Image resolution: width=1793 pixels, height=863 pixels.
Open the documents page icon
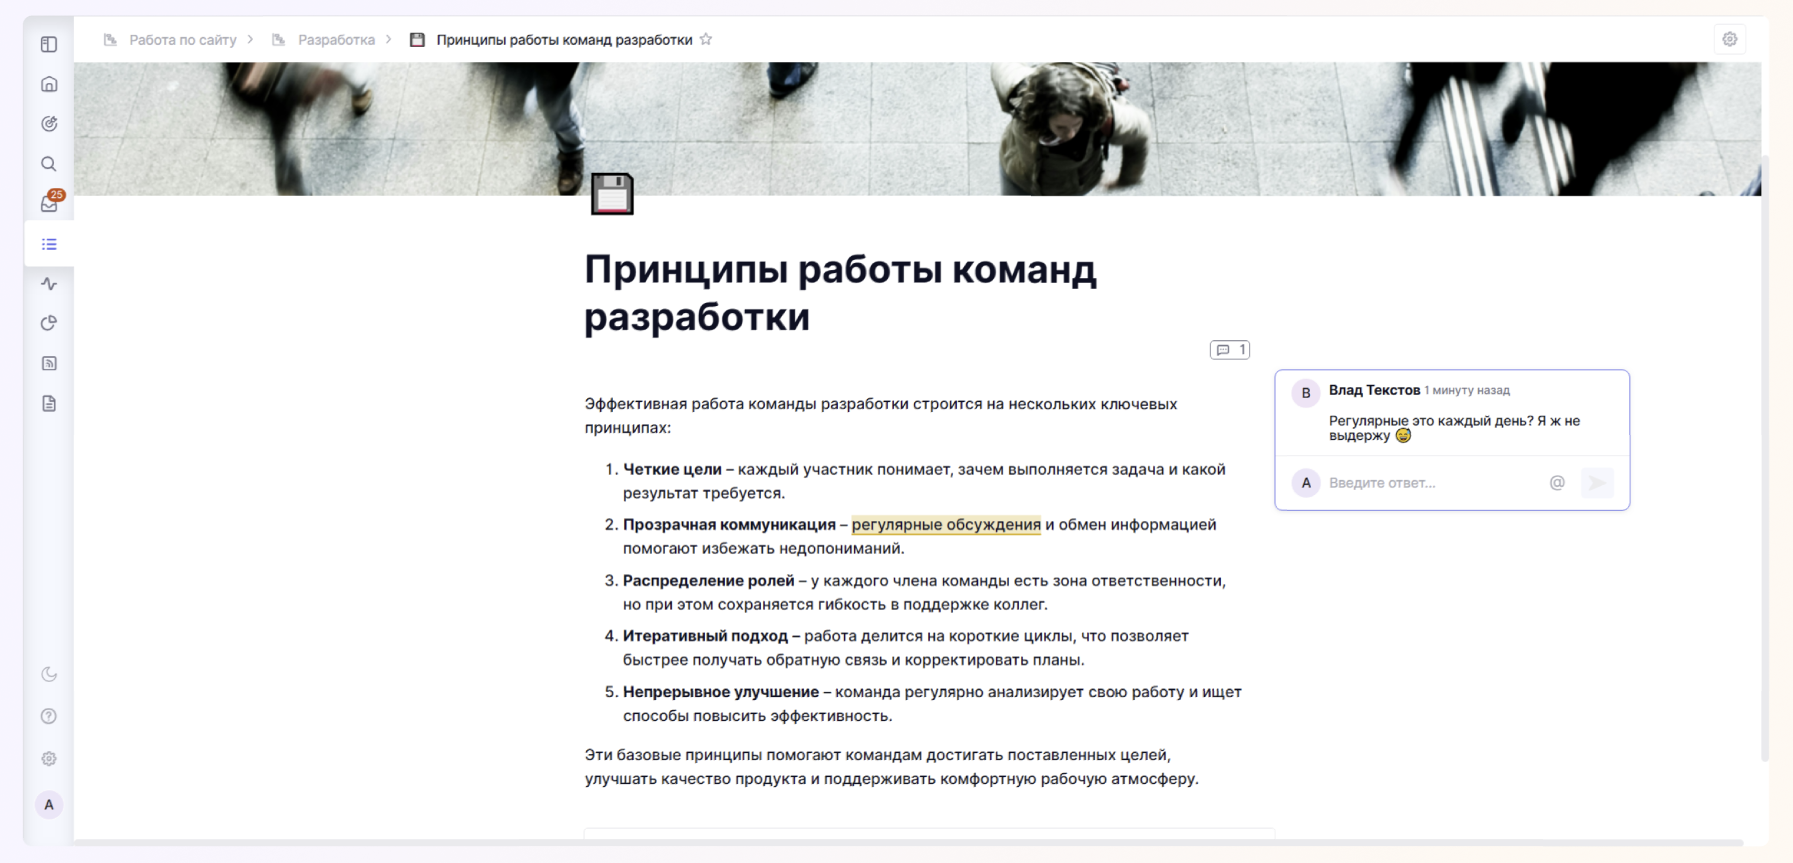(x=49, y=403)
